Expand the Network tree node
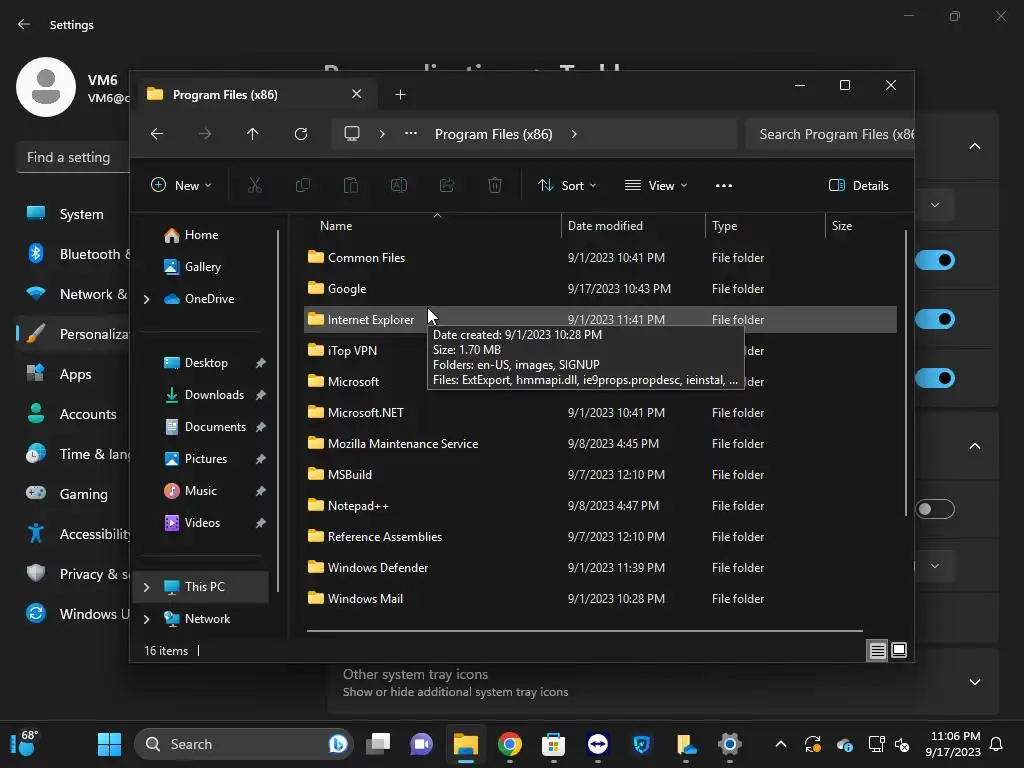This screenshot has height=768, width=1024. pyautogui.click(x=146, y=619)
